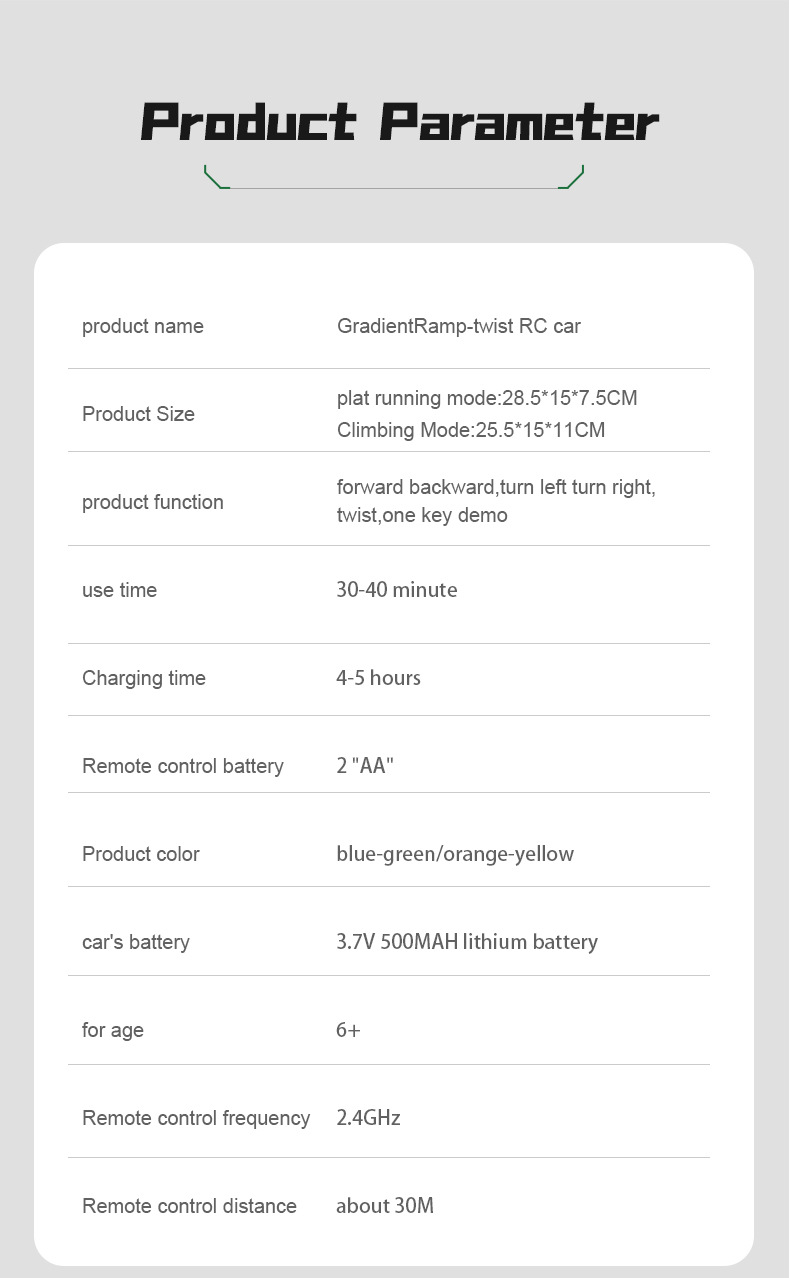Click the "Remote control distance" label
This screenshot has width=790, height=1278.
[189, 1206]
